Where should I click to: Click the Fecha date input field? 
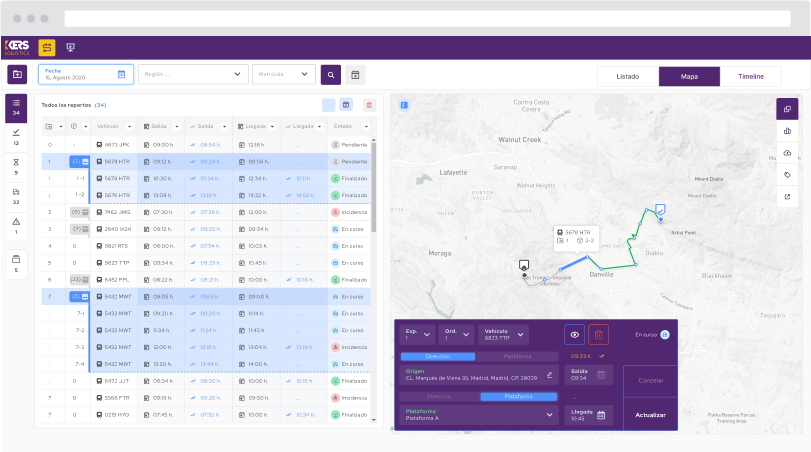coord(84,75)
